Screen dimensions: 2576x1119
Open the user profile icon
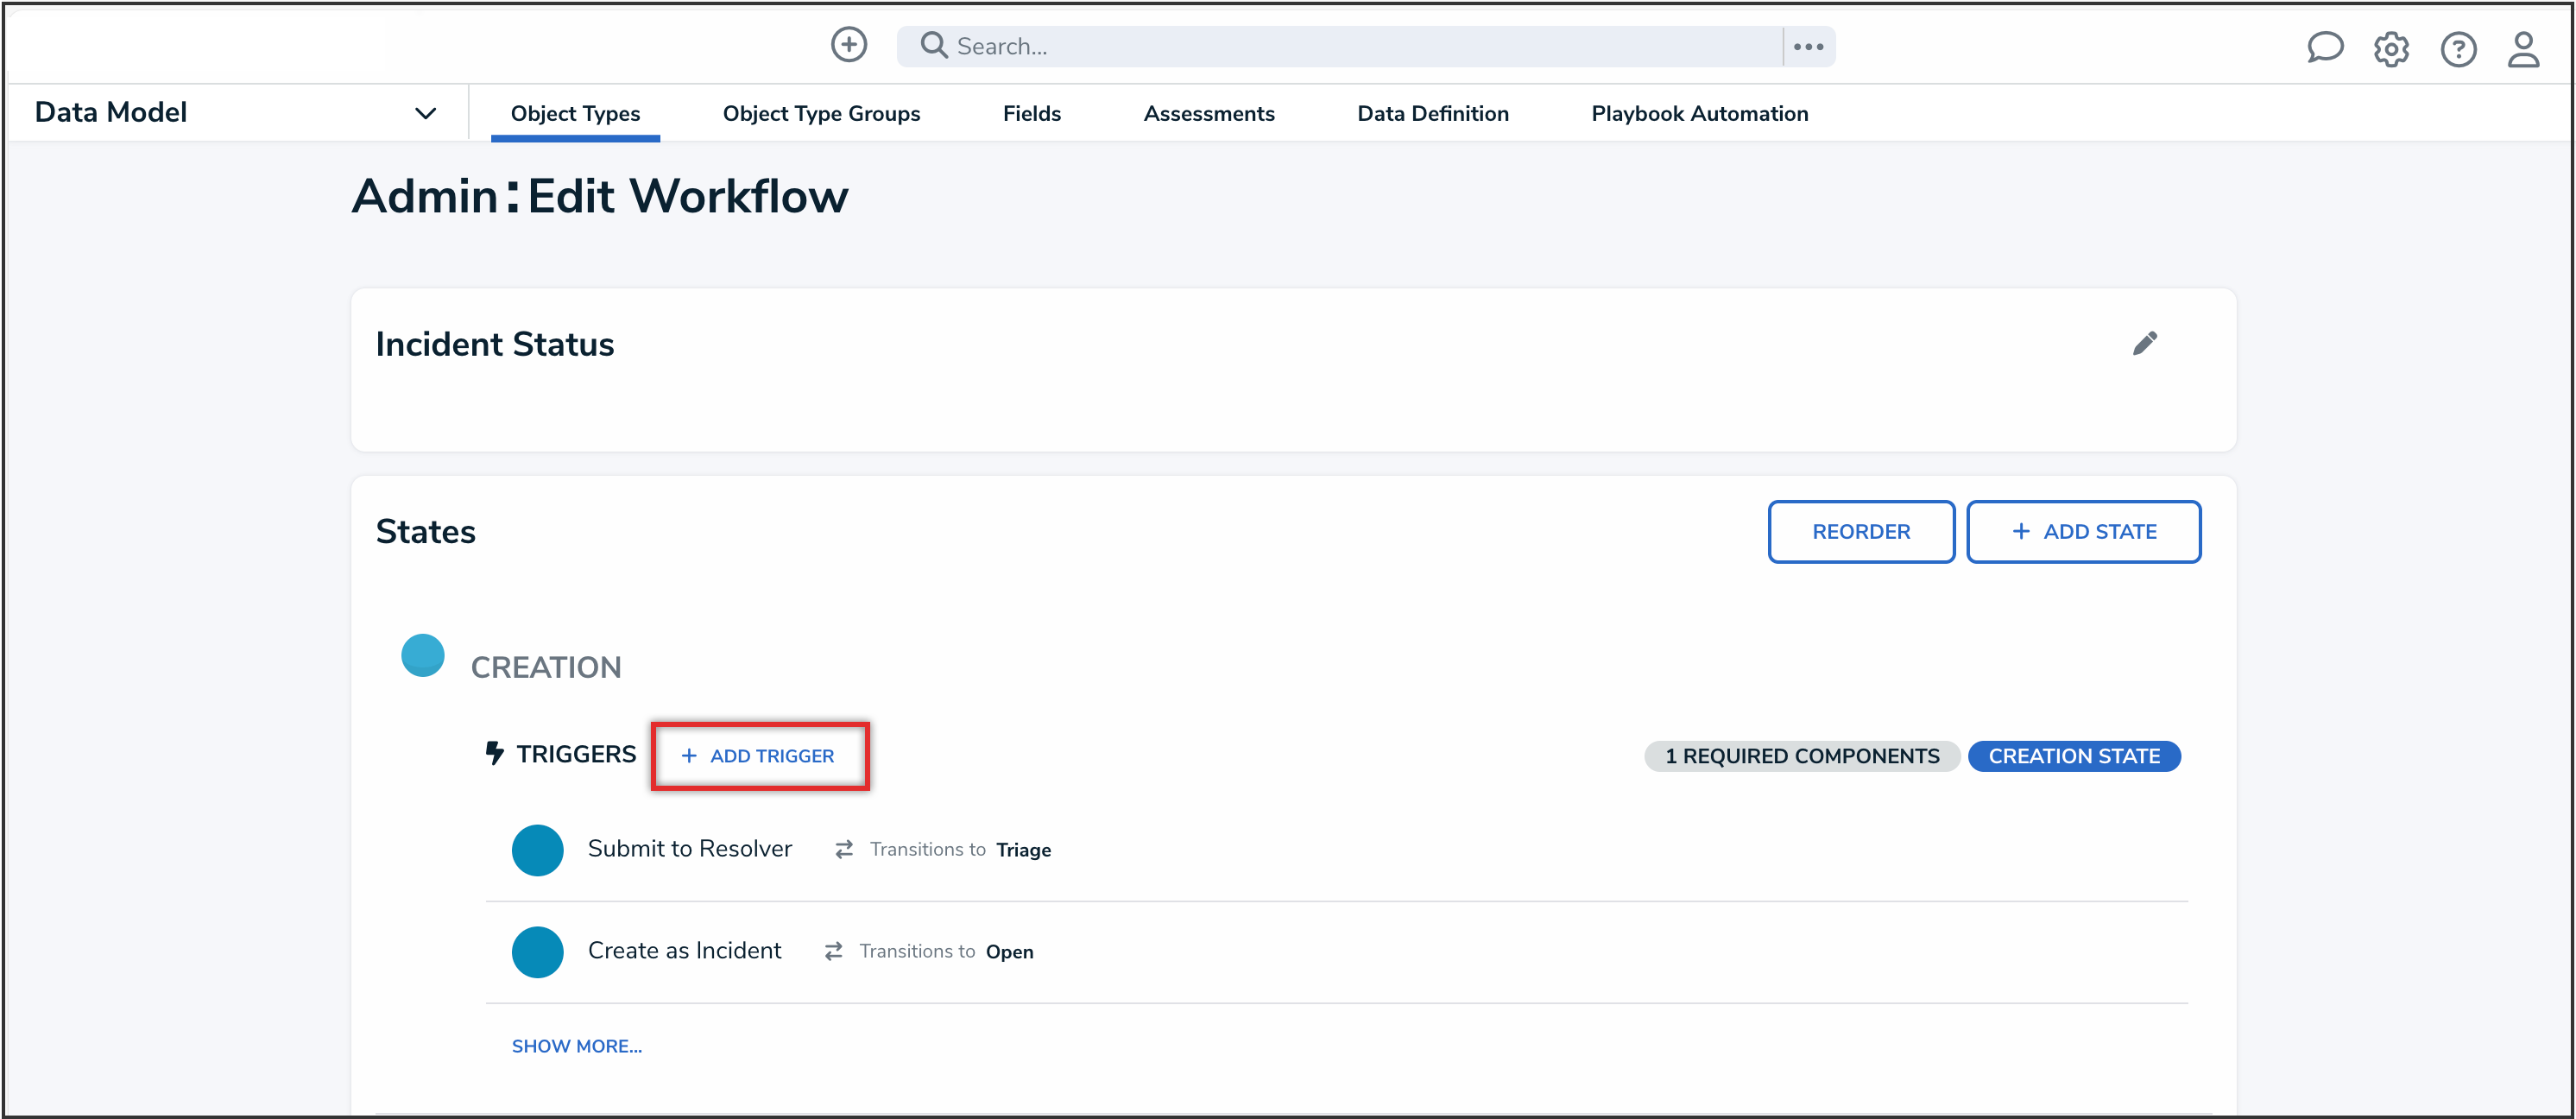coord(2522,49)
